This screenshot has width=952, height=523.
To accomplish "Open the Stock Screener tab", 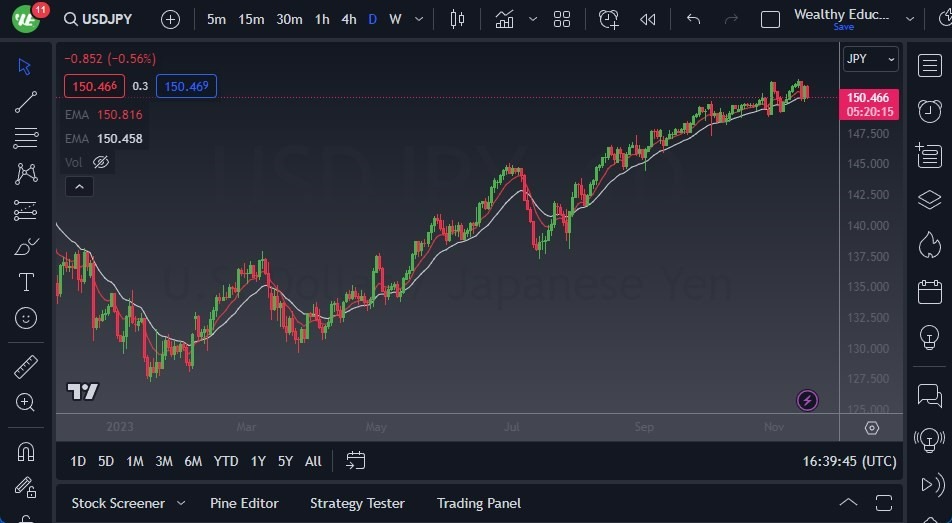I will (x=118, y=503).
